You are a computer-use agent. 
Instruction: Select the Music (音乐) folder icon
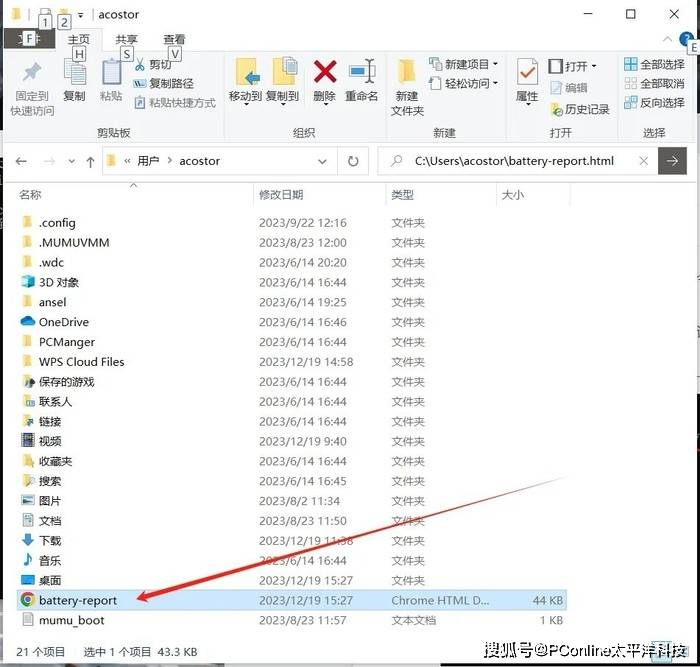(28, 560)
